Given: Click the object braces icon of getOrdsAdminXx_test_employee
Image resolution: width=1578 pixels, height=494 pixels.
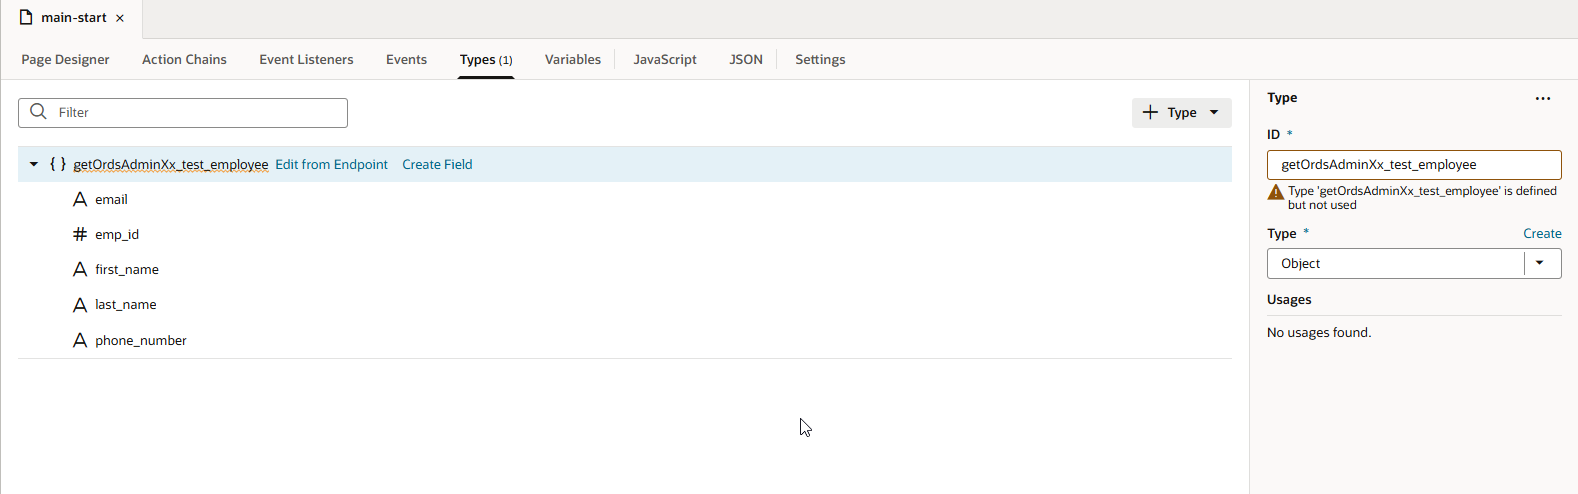Looking at the screenshot, I should point(58,164).
